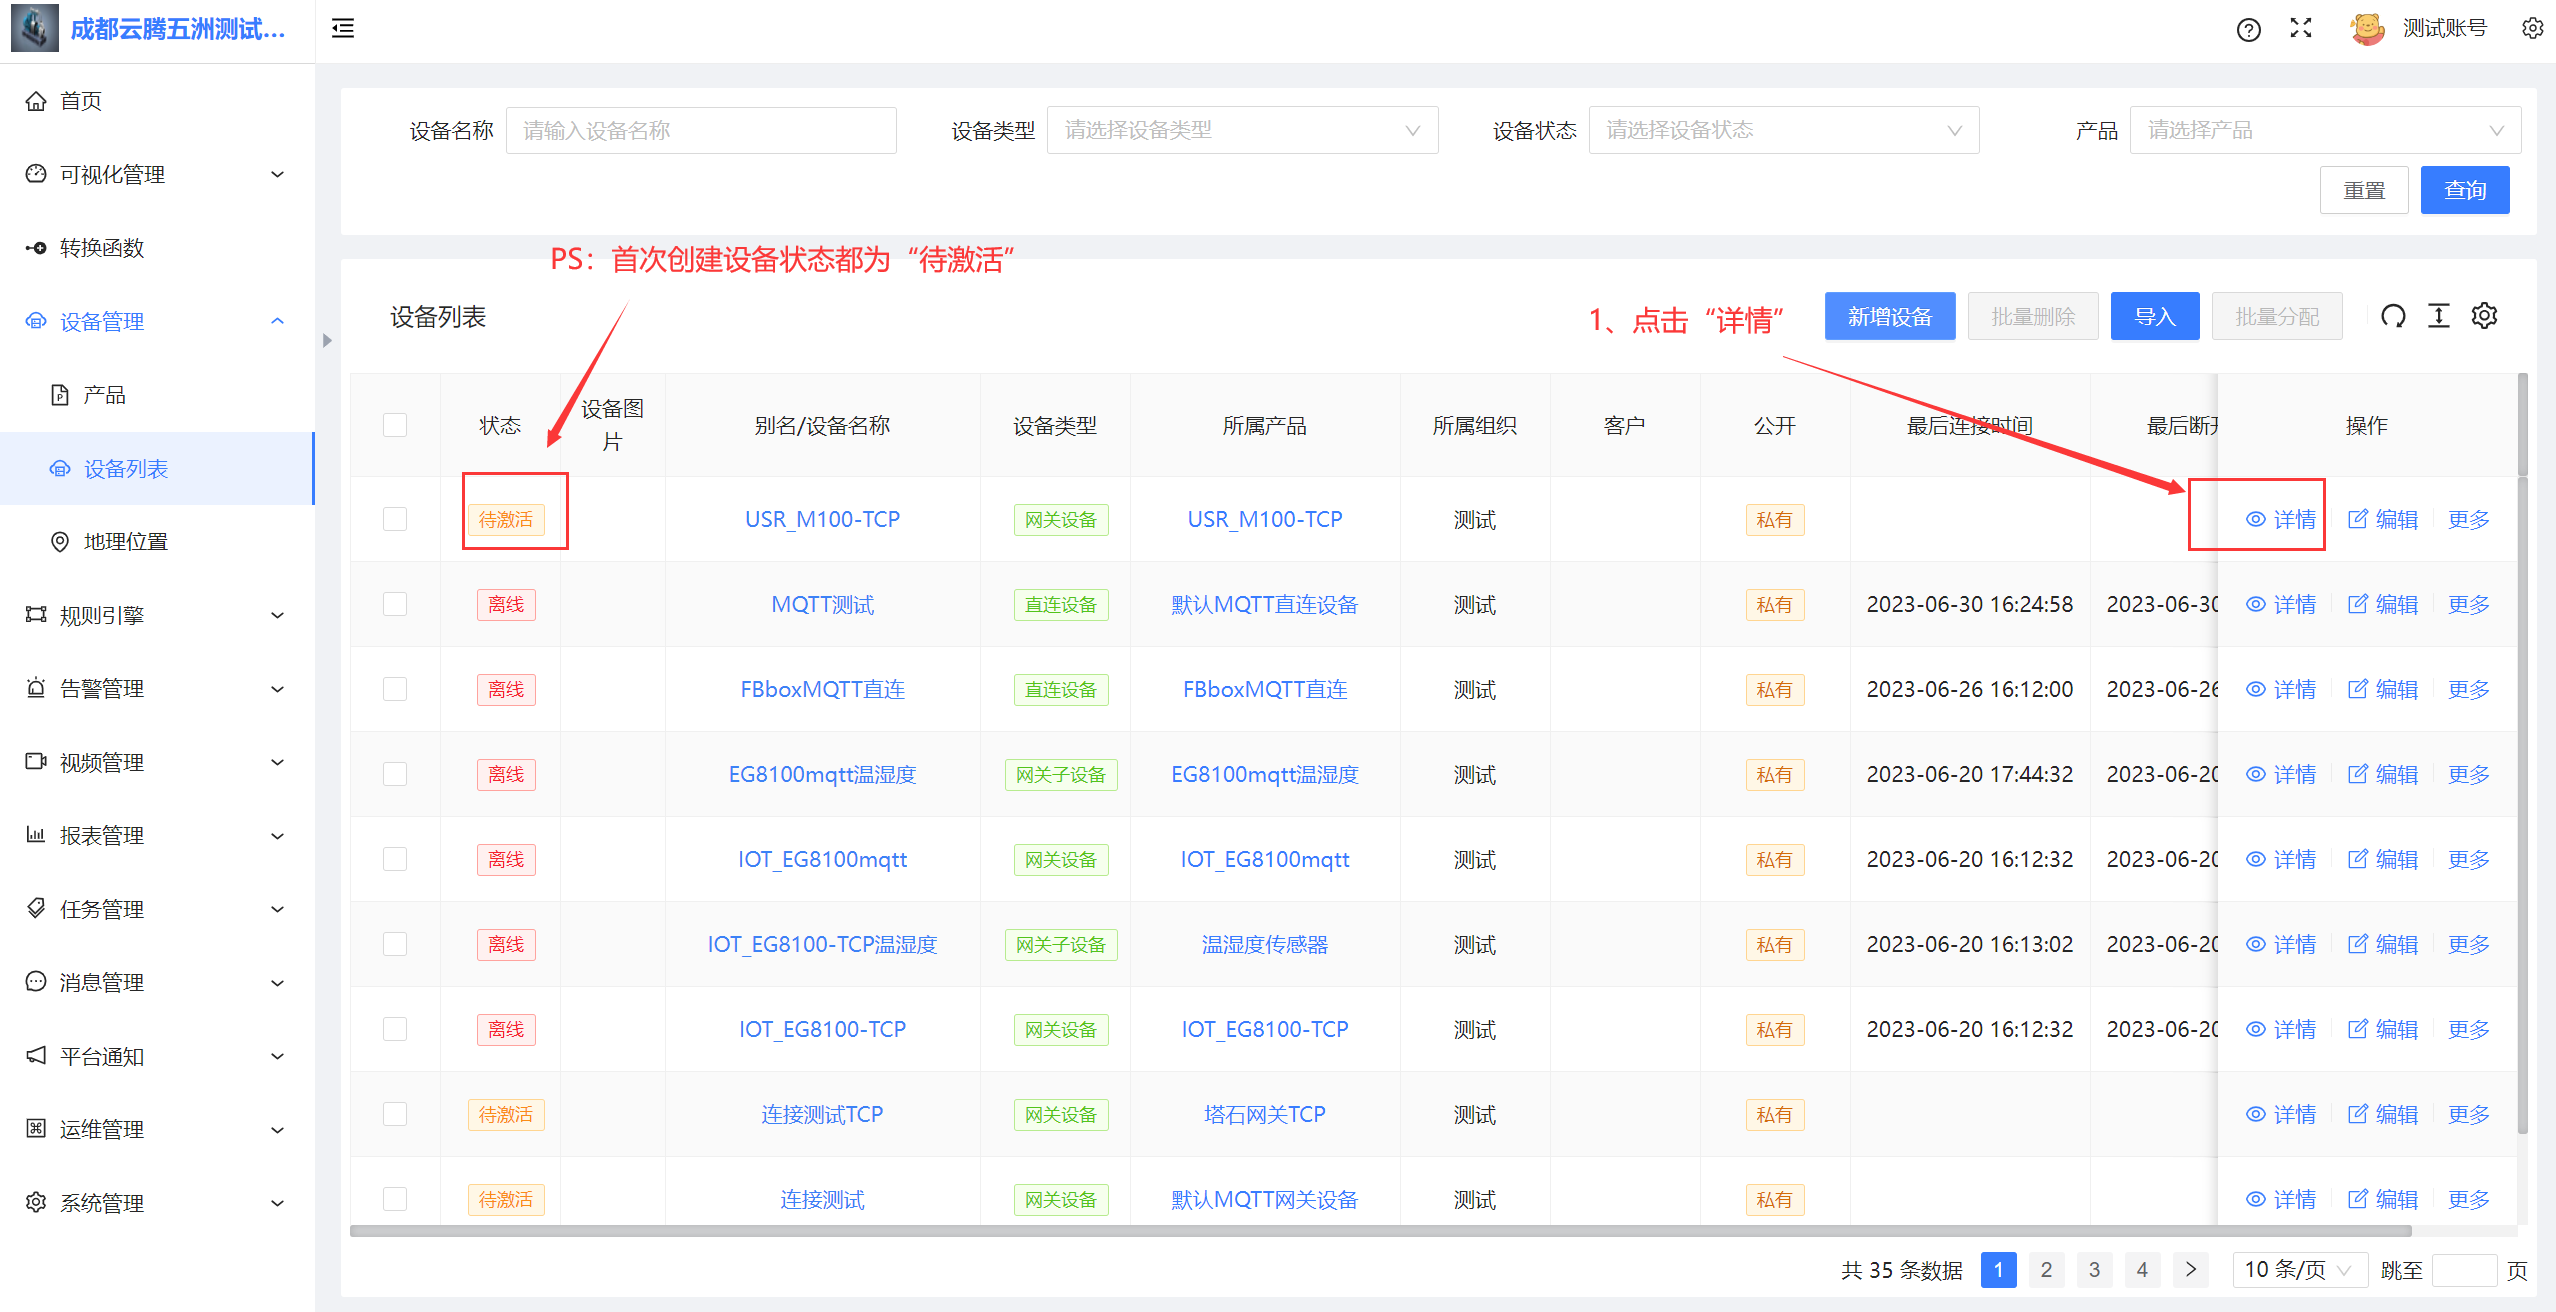Tick the checkbox for MQTT测试 row

point(395,604)
